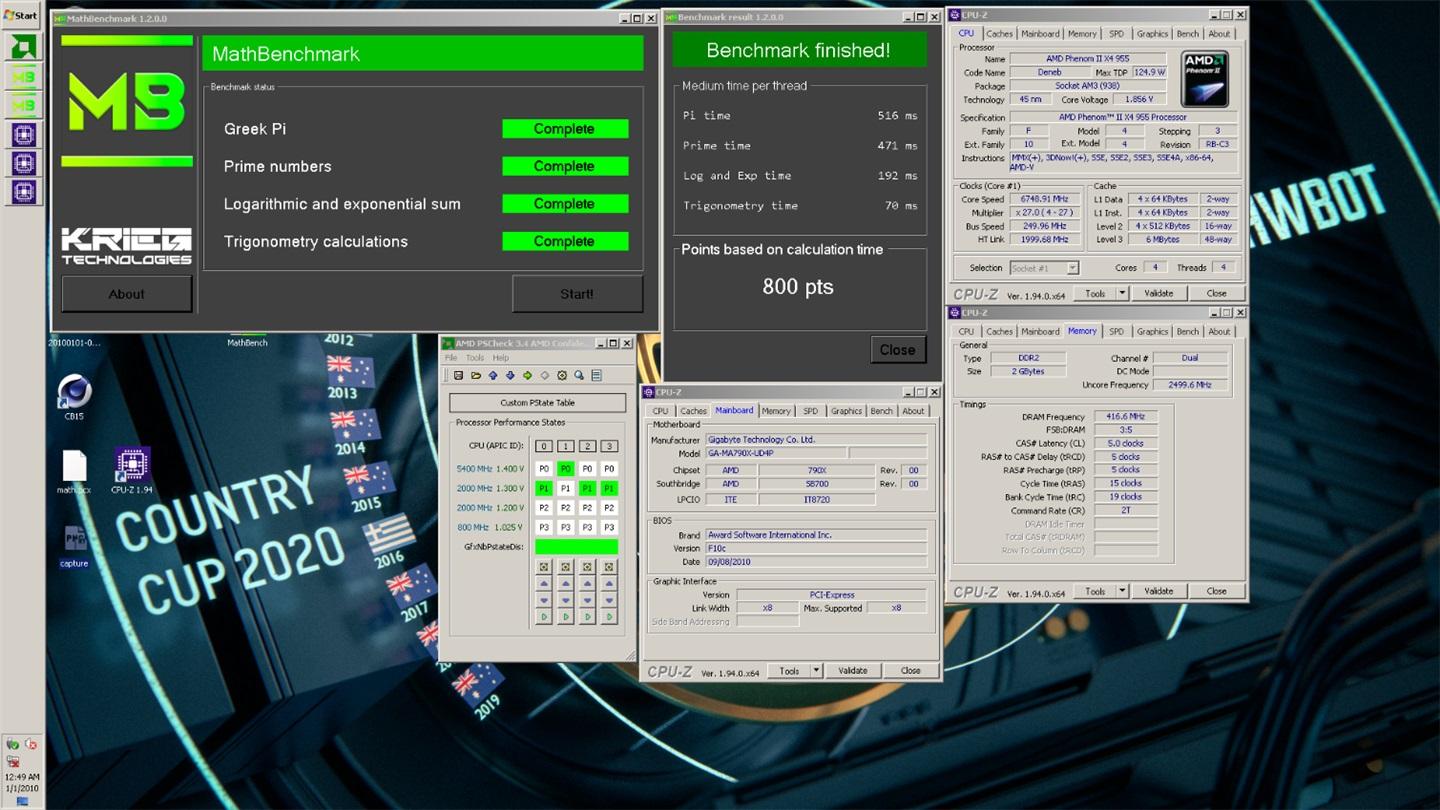1440x810 pixels.
Task: Click the gear settings icon in PSCheck toolbar
Action: pyautogui.click(x=562, y=376)
